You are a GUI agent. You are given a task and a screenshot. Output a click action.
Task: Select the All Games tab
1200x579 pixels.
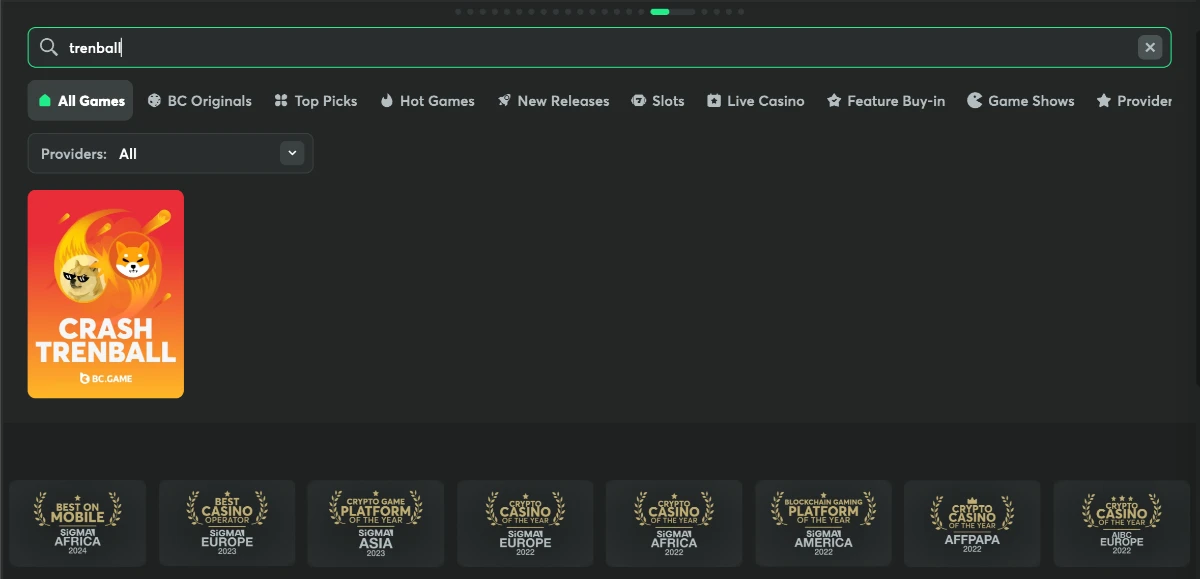[80, 101]
